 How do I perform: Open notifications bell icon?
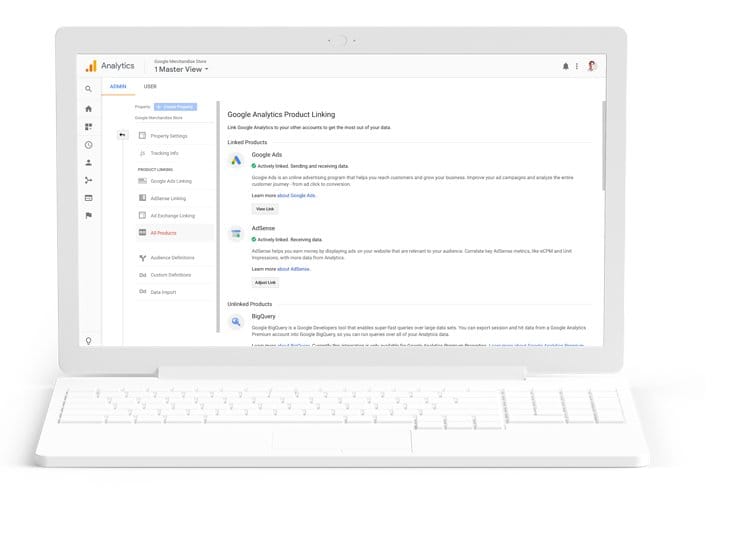click(x=566, y=66)
